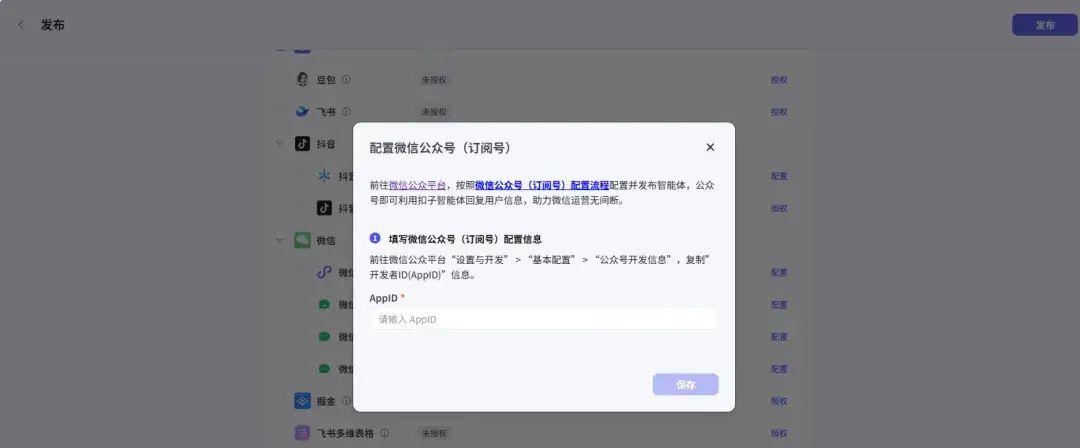This screenshot has width=1080, height=448.
Task: Click 配置 in the purple link icon row
Action: click(x=779, y=272)
